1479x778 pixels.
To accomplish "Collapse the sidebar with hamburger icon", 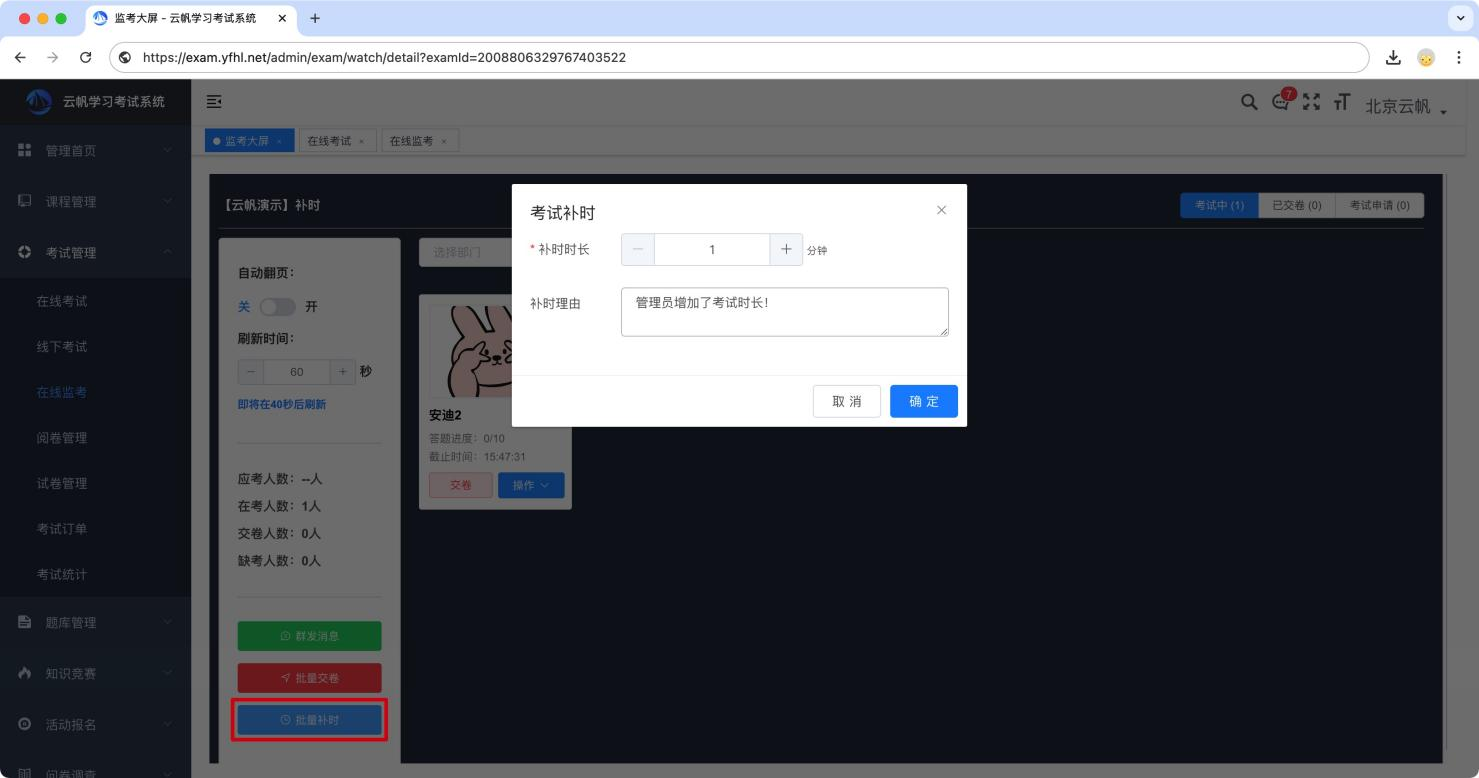I will point(213,102).
